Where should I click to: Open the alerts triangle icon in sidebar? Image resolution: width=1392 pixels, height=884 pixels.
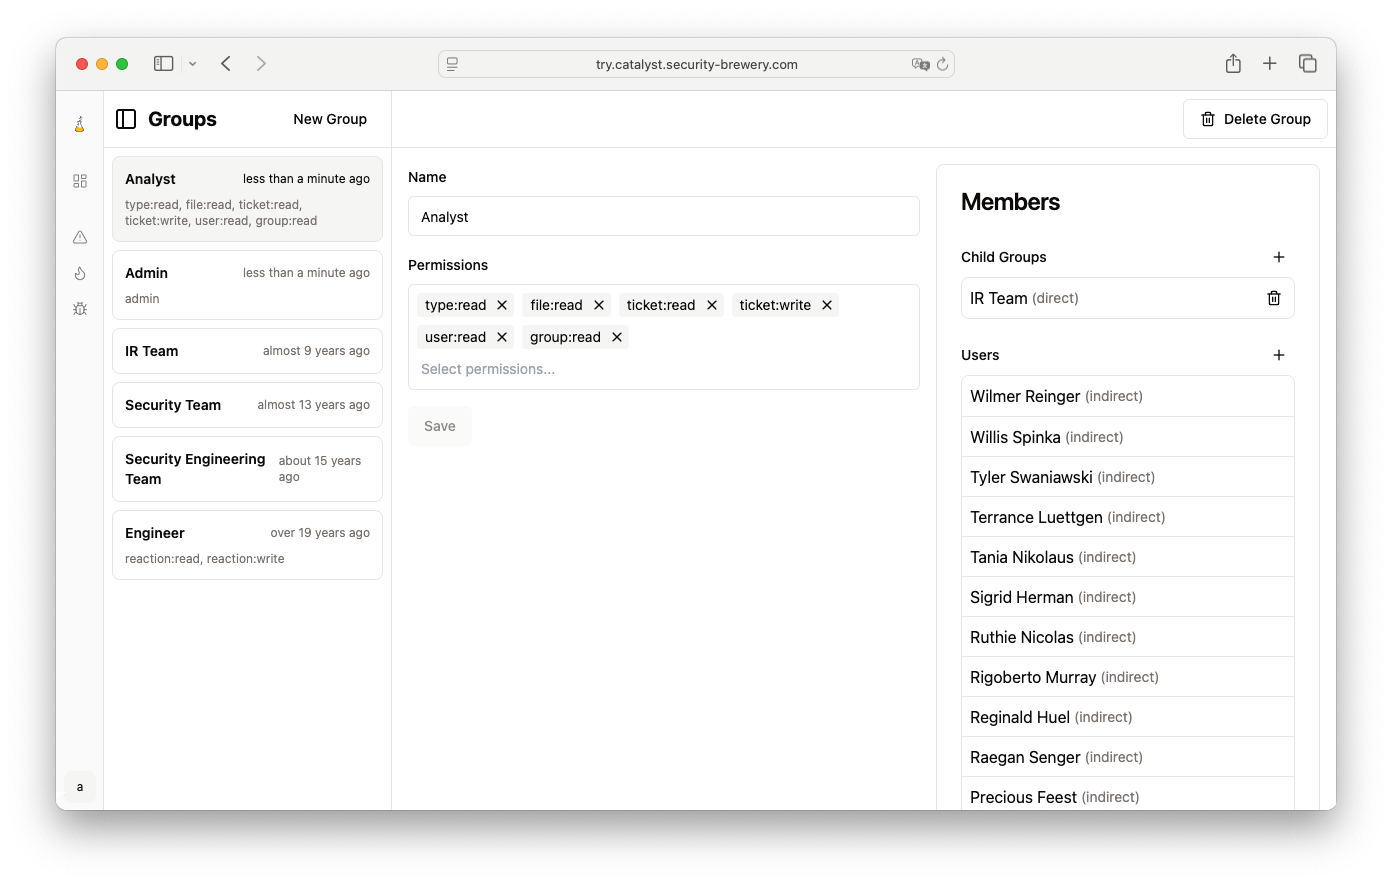[80, 237]
